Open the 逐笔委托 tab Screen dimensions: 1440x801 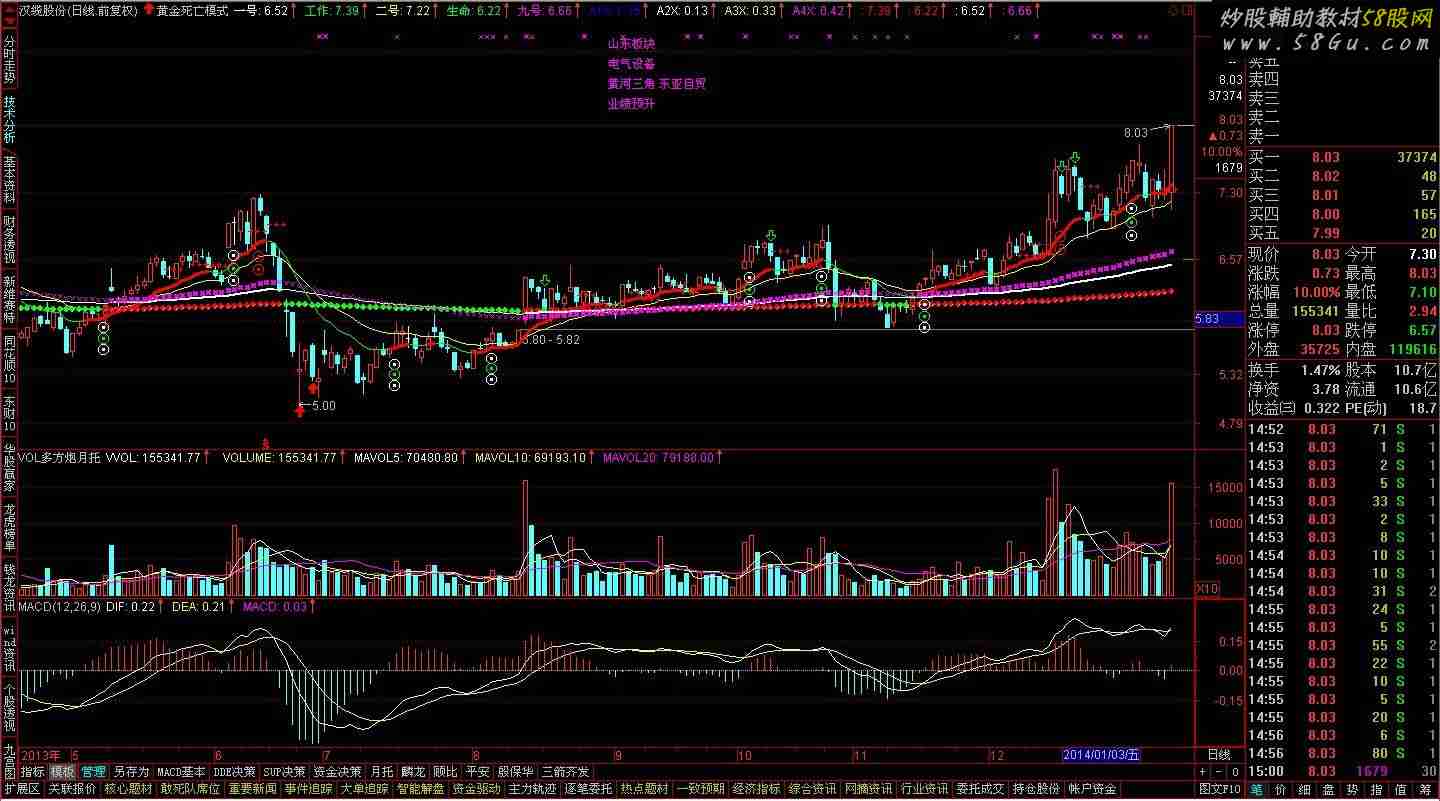[588, 789]
